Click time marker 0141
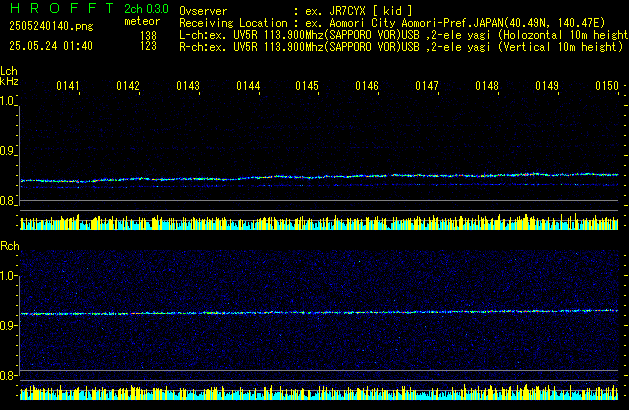Viewport: 629px width, 410px height. point(68,86)
